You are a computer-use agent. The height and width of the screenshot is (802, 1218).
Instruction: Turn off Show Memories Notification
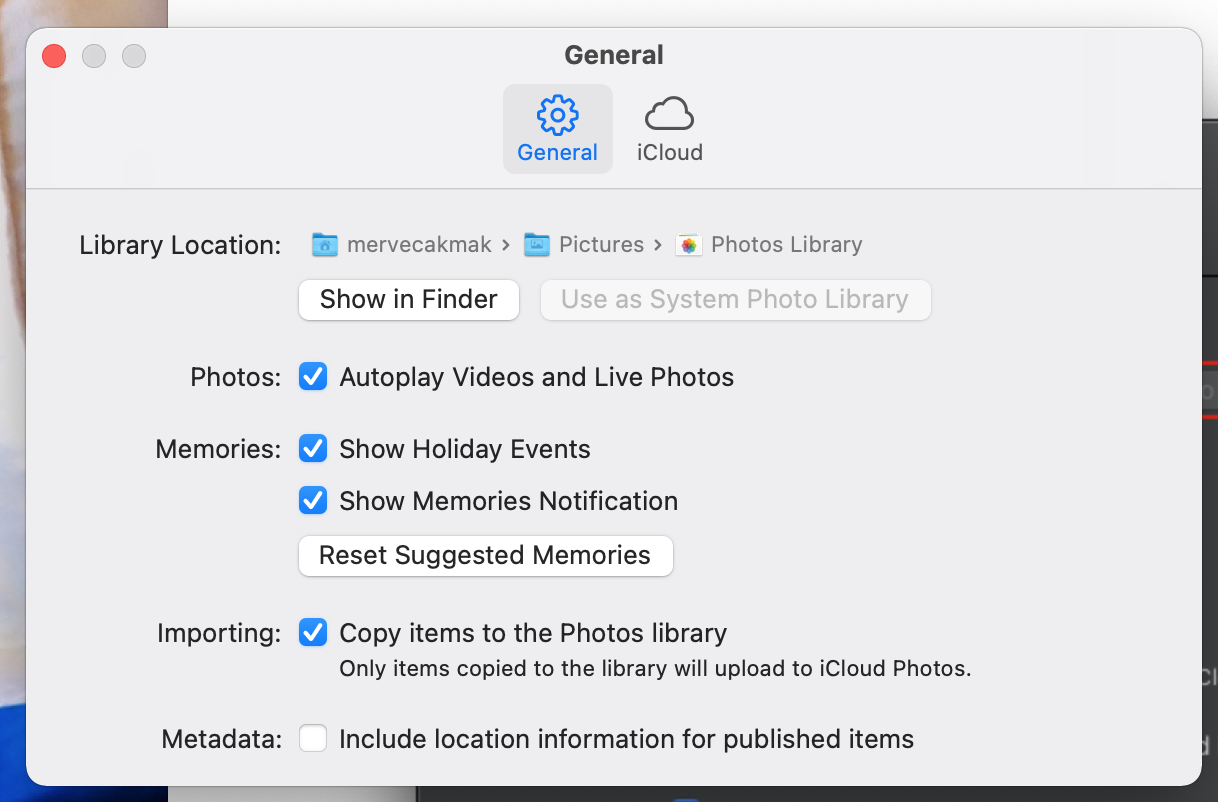(x=313, y=501)
